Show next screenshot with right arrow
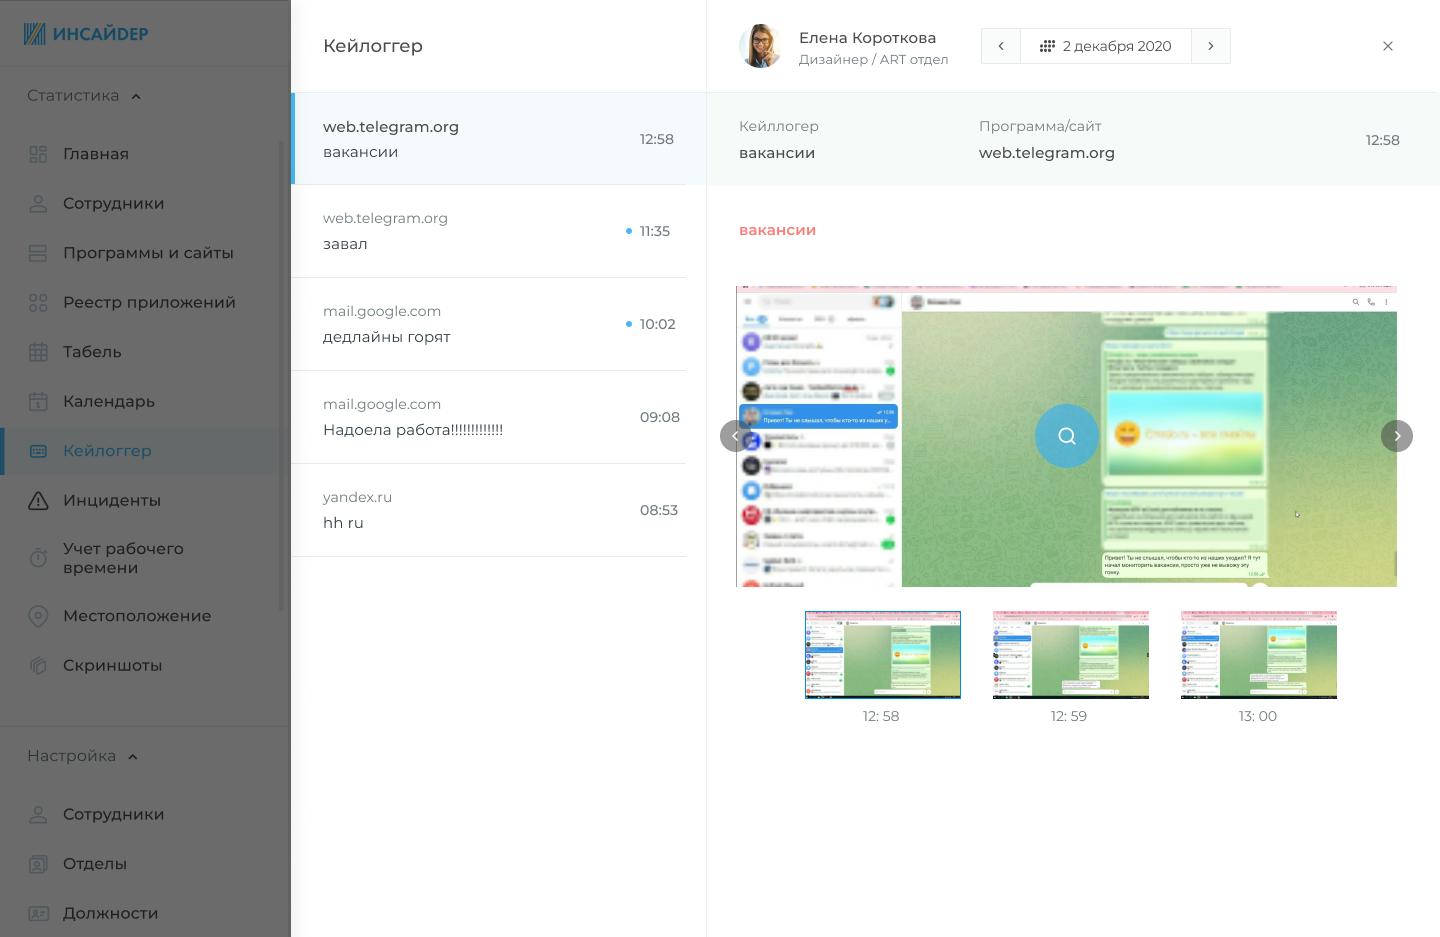The height and width of the screenshot is (937, 1440). point(1396,436)
